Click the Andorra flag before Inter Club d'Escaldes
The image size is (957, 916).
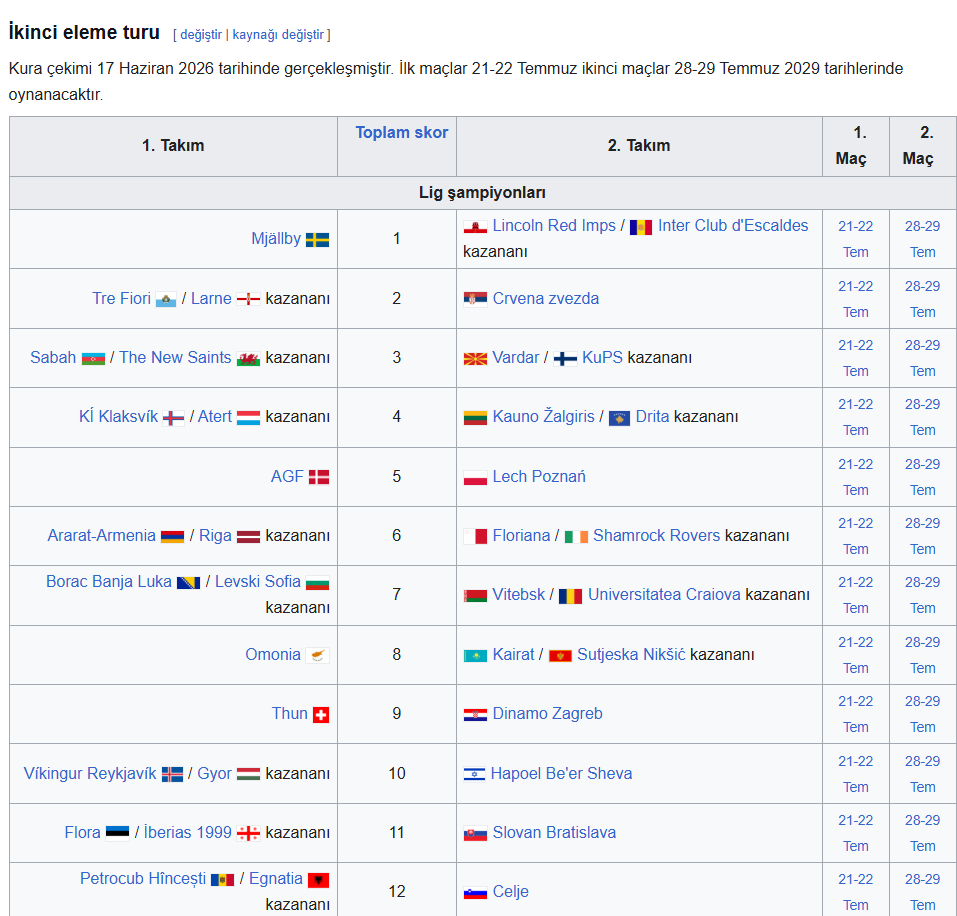[641, 227]
